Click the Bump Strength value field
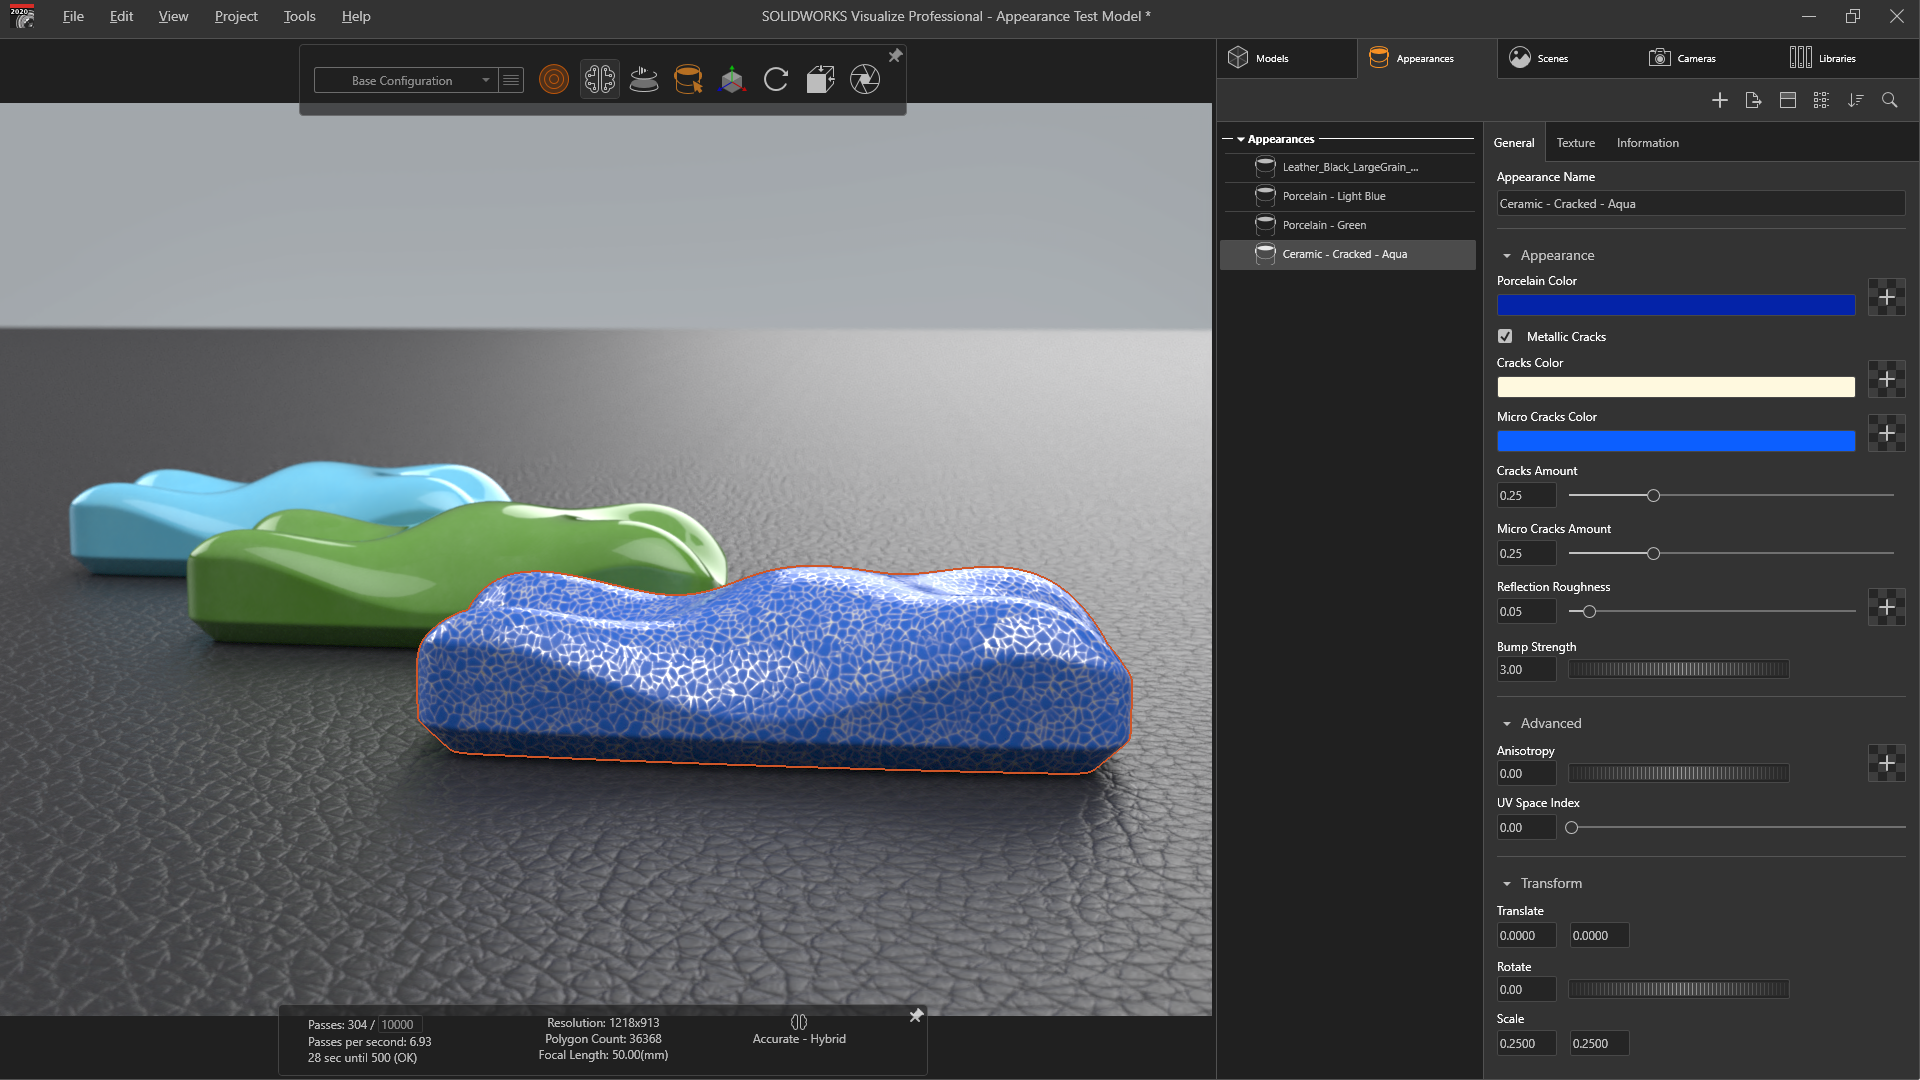This screenshot has width=1920, height=1080. [1526, 670]
